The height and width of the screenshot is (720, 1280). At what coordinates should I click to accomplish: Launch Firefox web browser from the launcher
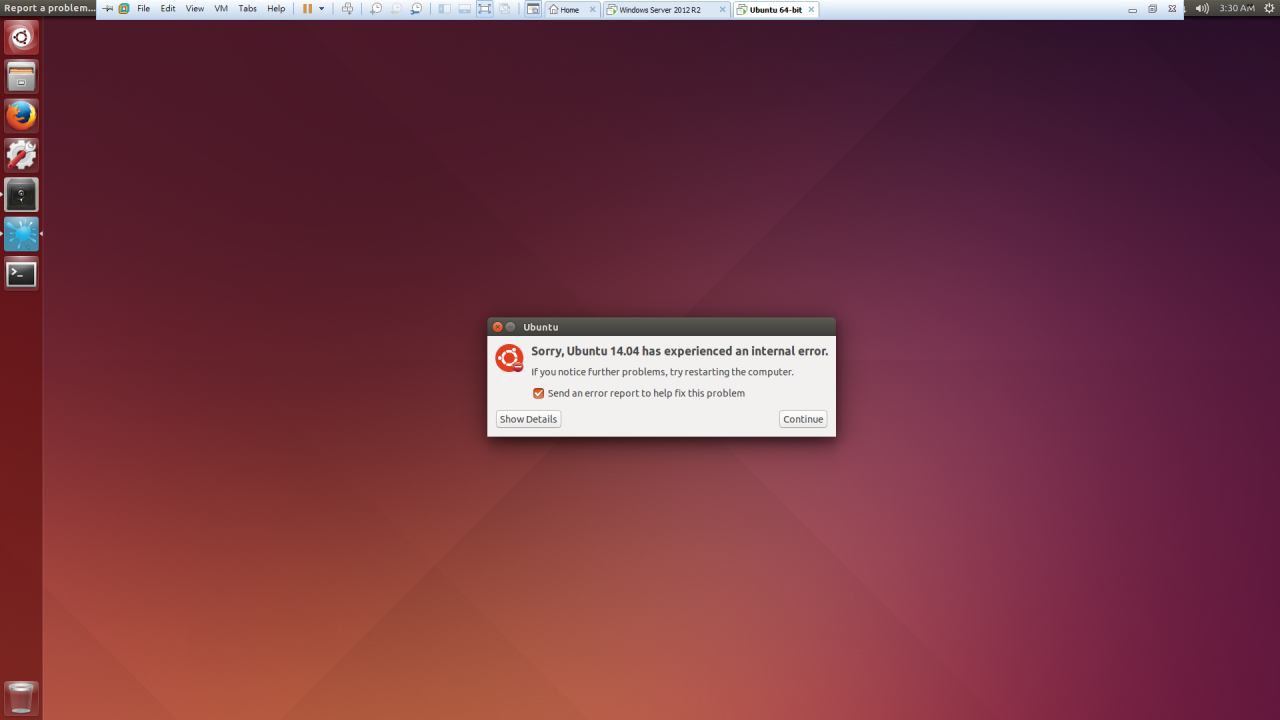click(x=21, y=115)
